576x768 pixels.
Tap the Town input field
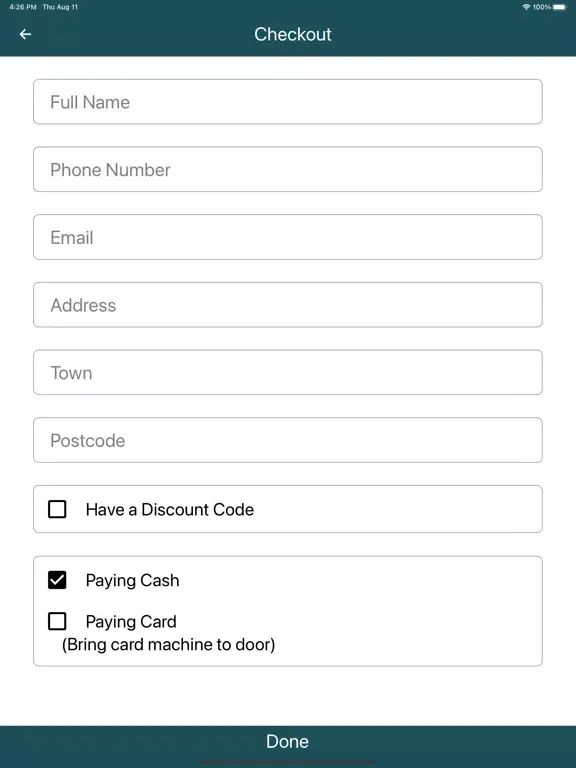(288, 372)
